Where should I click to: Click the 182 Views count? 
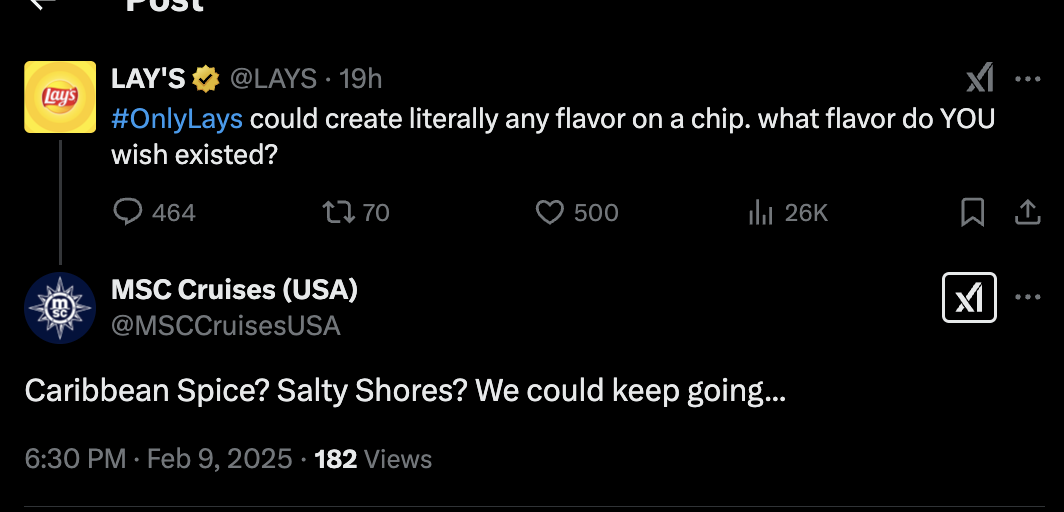[x=373, y=459]
